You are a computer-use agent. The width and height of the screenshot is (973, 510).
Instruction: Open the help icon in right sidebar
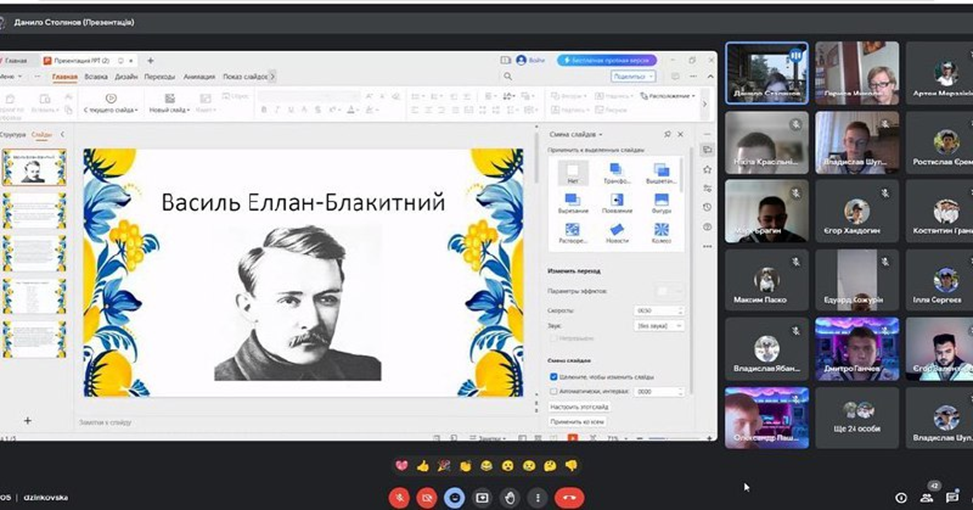(707, 227)
